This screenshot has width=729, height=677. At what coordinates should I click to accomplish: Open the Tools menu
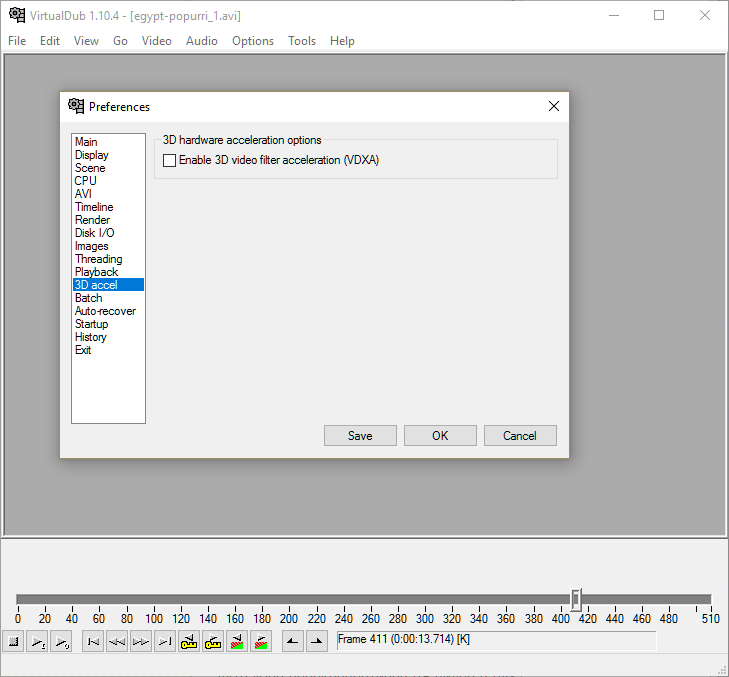click(302, 41)
